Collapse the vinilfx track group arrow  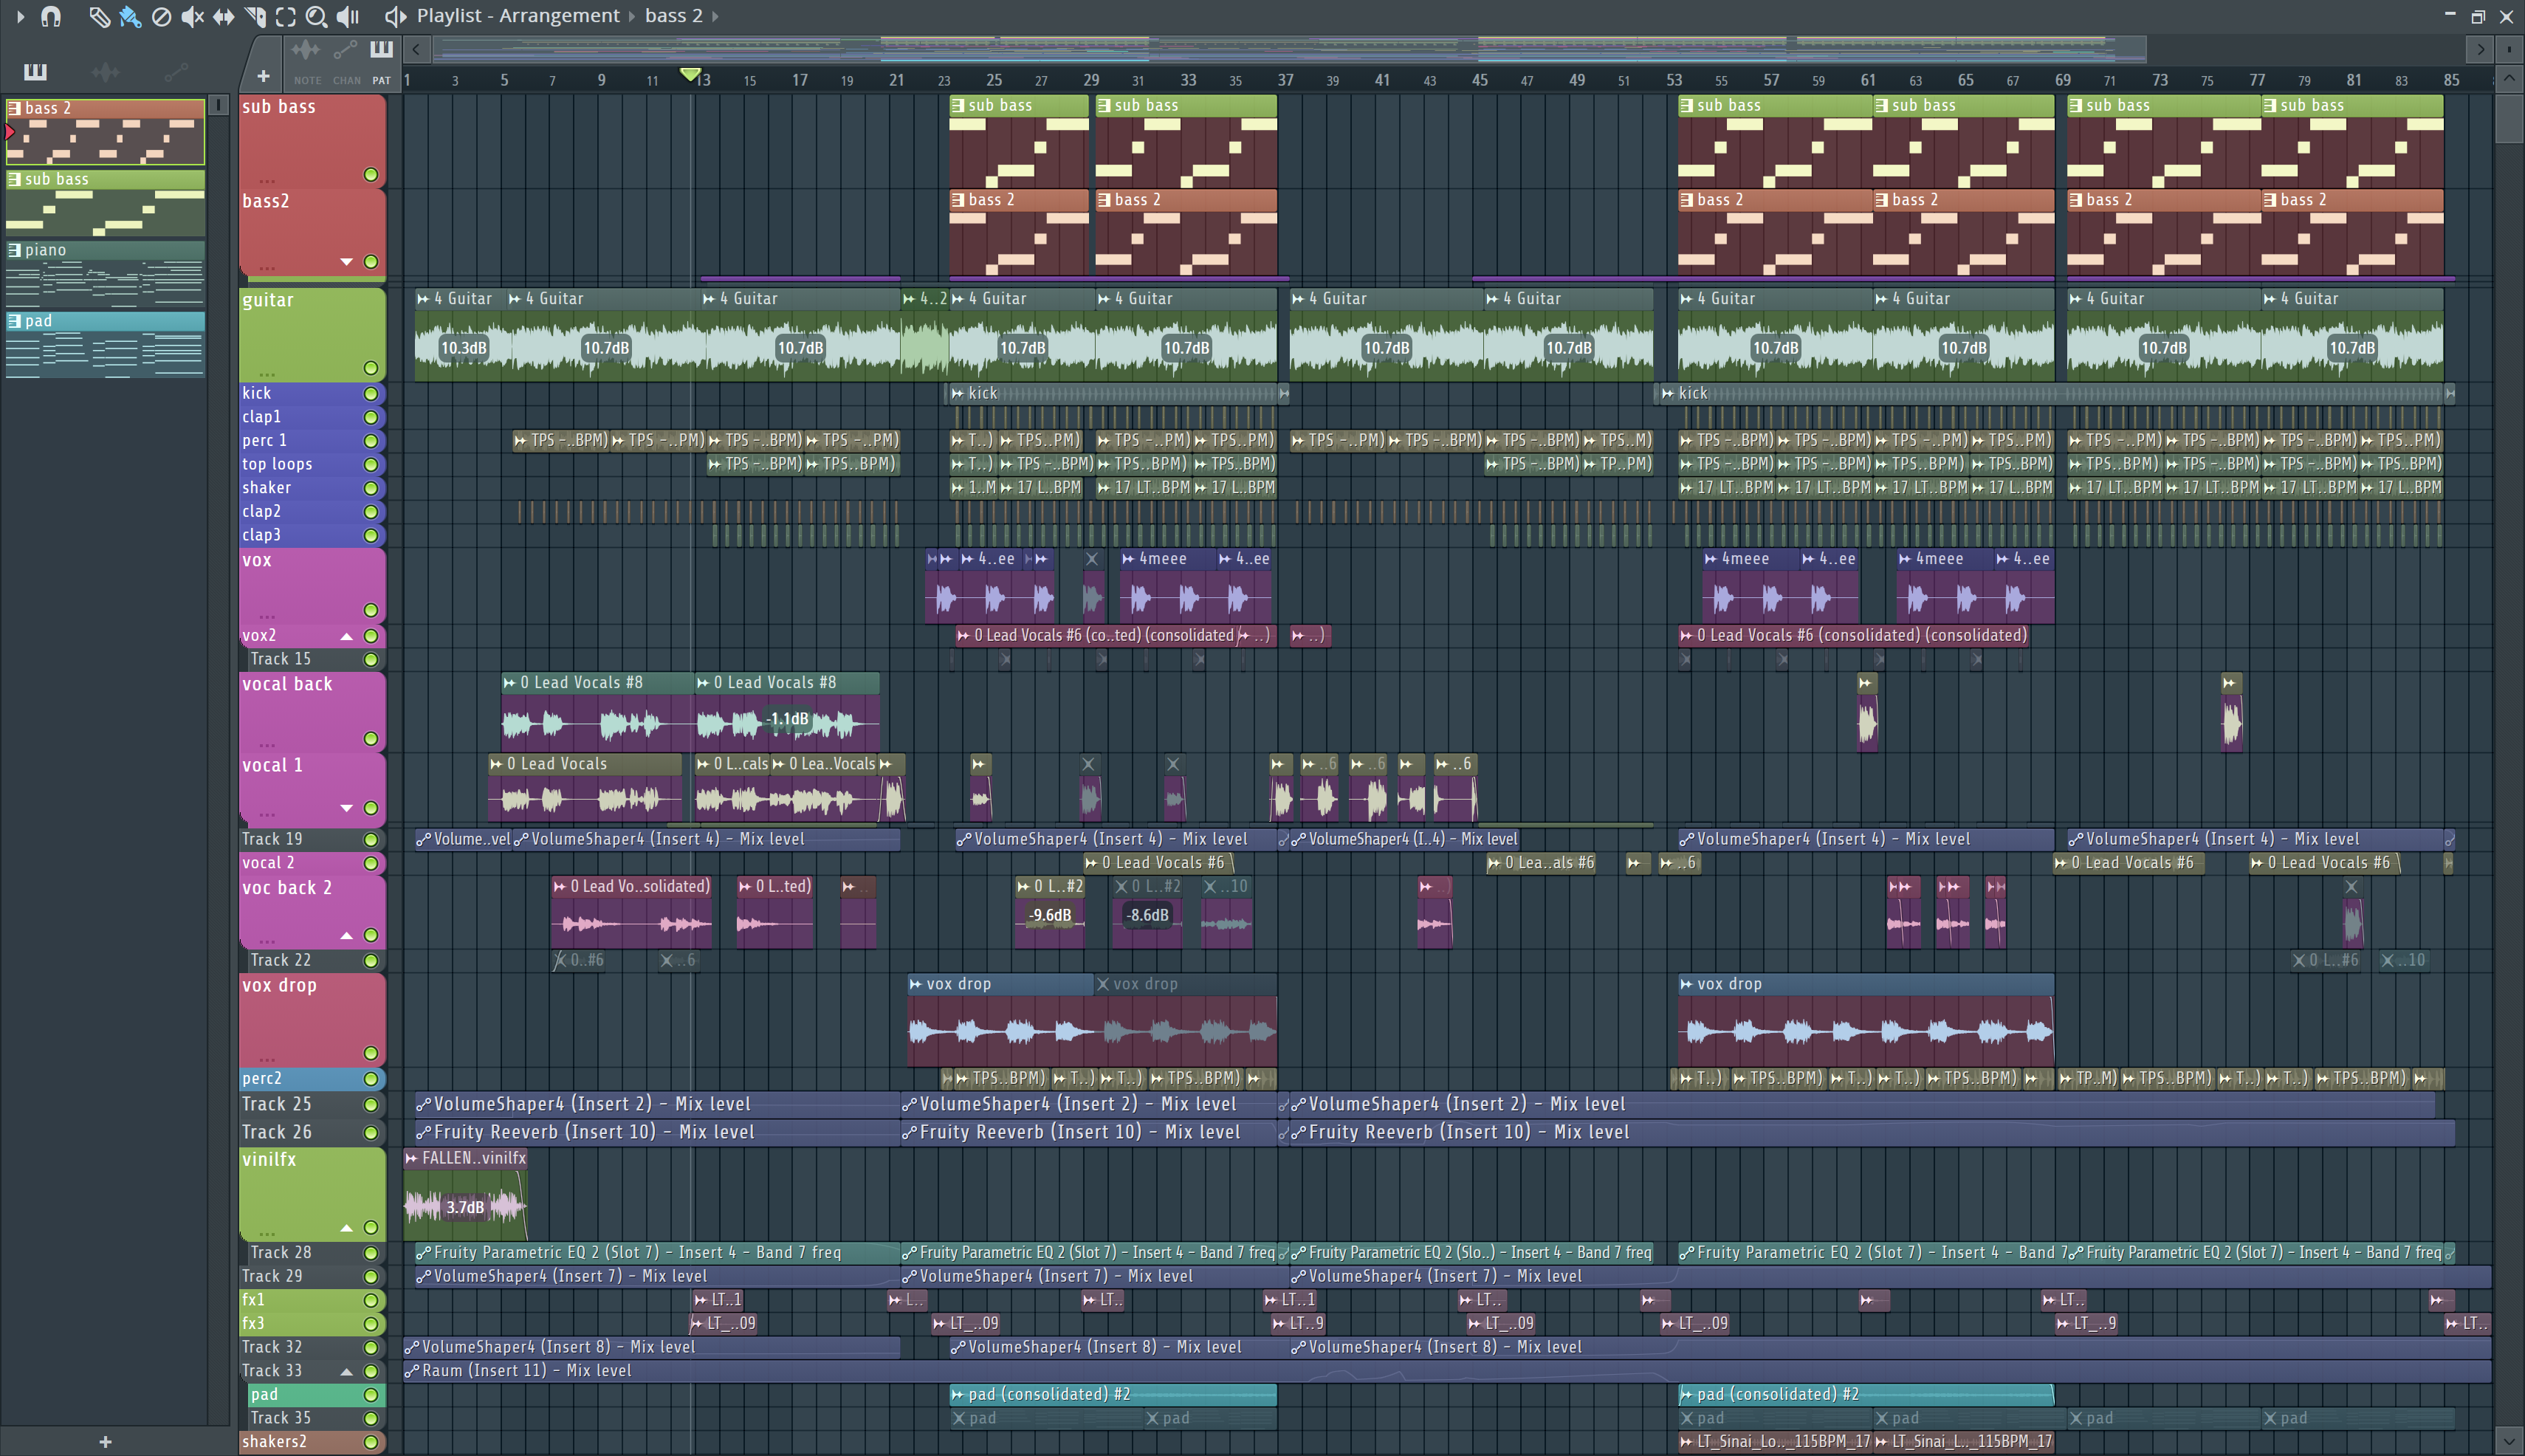pyautogui.click(x=347, y=1228)
